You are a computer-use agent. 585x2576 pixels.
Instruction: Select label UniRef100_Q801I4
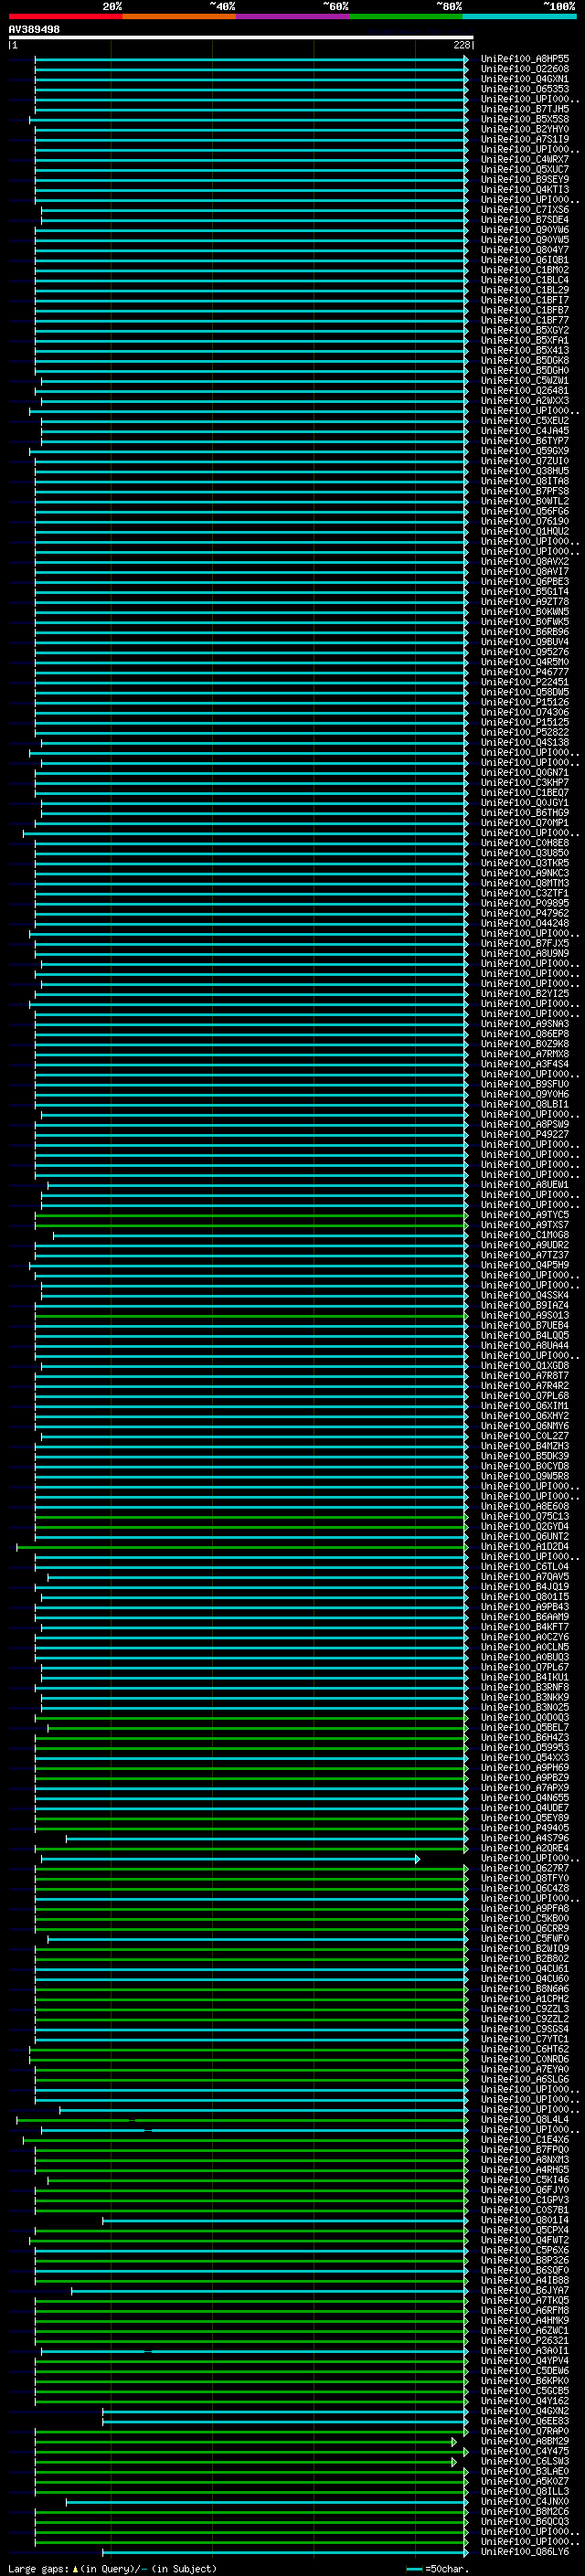(x=525, y=2220)
